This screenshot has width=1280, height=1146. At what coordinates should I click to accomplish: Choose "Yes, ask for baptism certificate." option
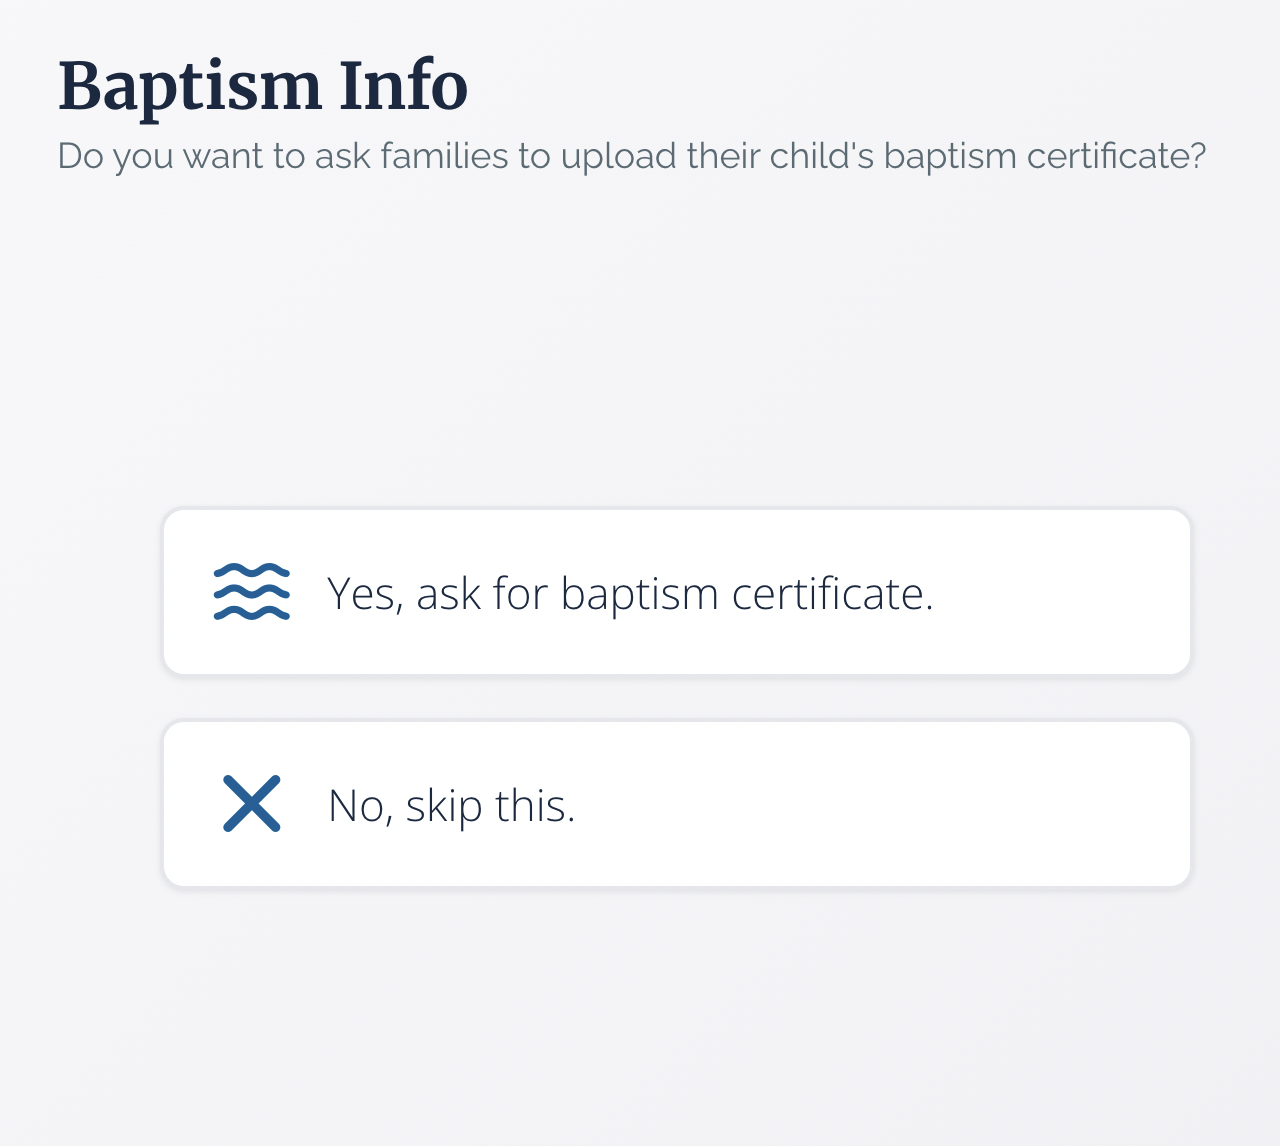(x=676, y=592)
